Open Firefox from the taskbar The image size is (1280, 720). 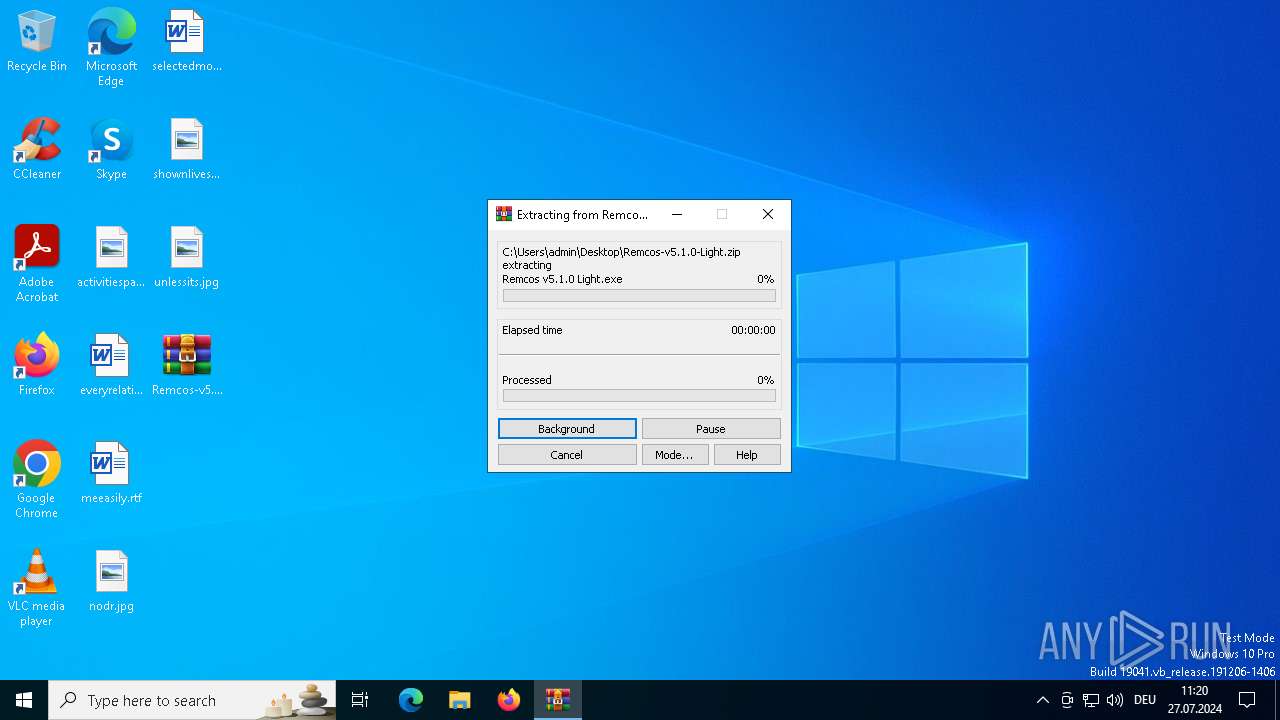point(508,700)
